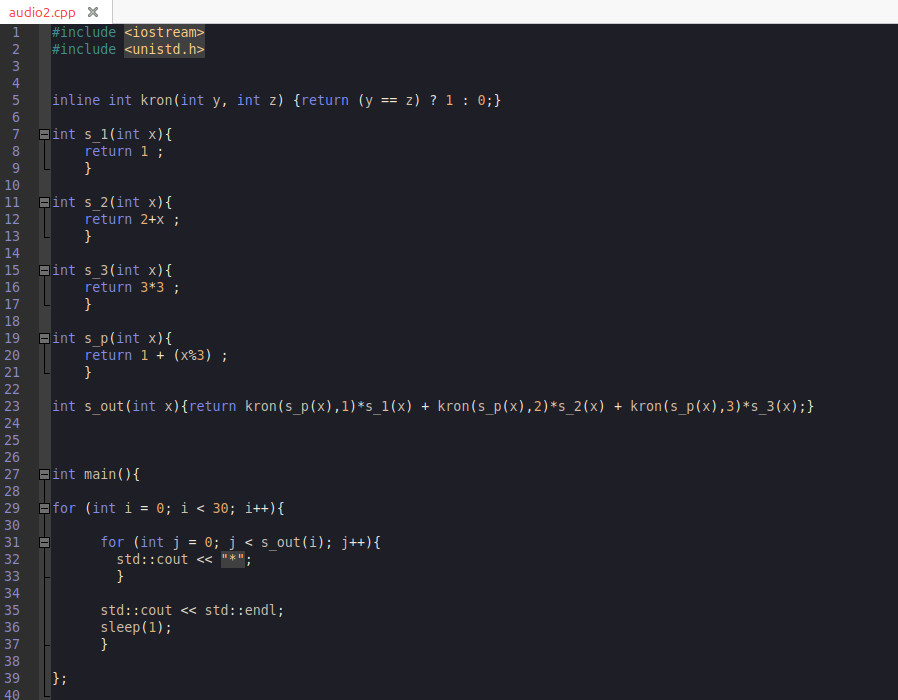Click 'return 1 + (x%3) ;' statement
The height and width of the screenshot is (700, 898).
coord(156,356)
